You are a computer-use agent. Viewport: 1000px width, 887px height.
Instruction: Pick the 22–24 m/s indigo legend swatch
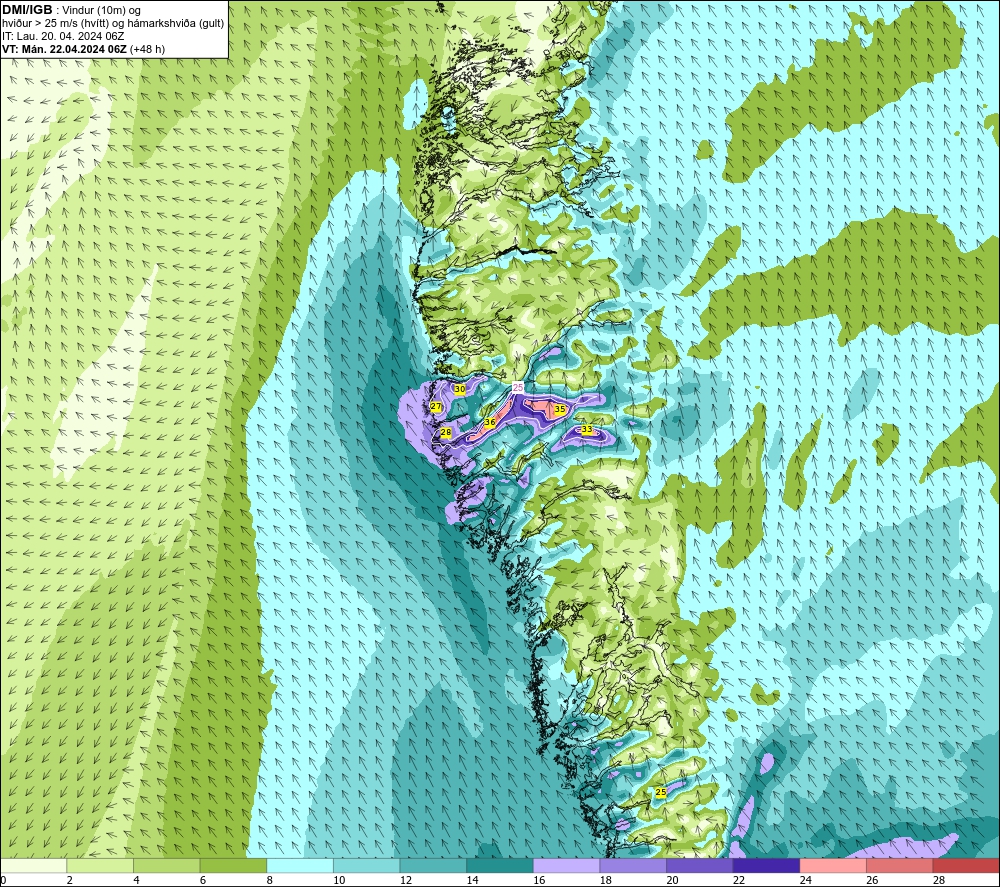click(767, 866)
